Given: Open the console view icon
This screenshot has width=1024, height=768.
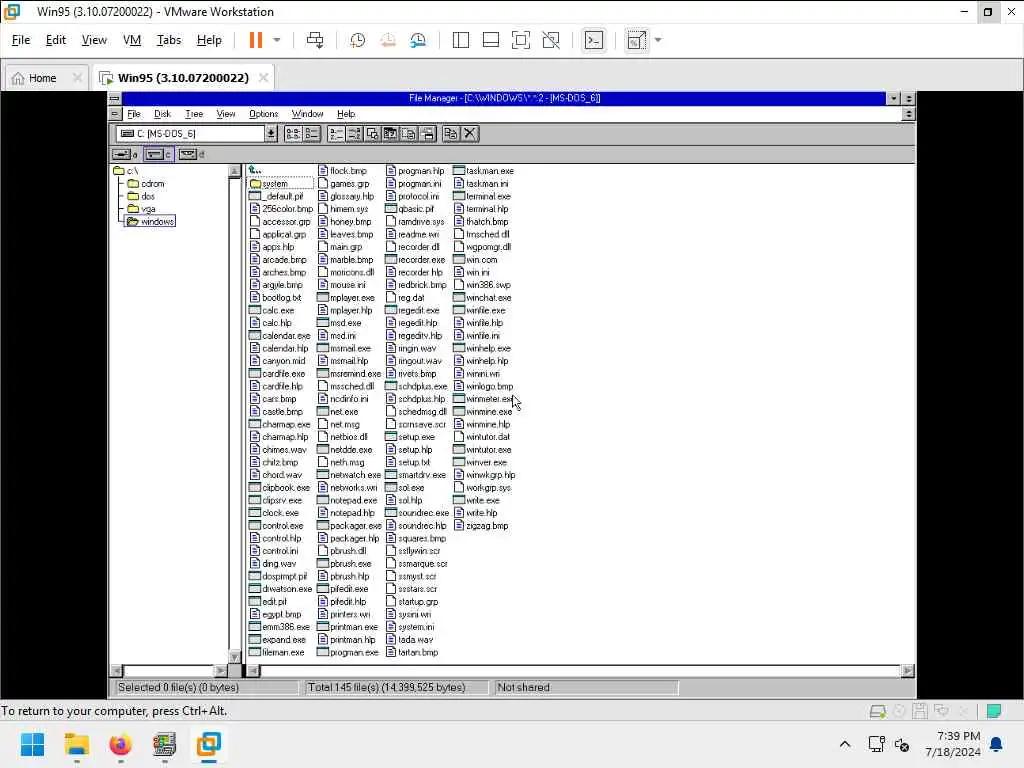Looking at the screenshot, I should (x=594, y=40).
